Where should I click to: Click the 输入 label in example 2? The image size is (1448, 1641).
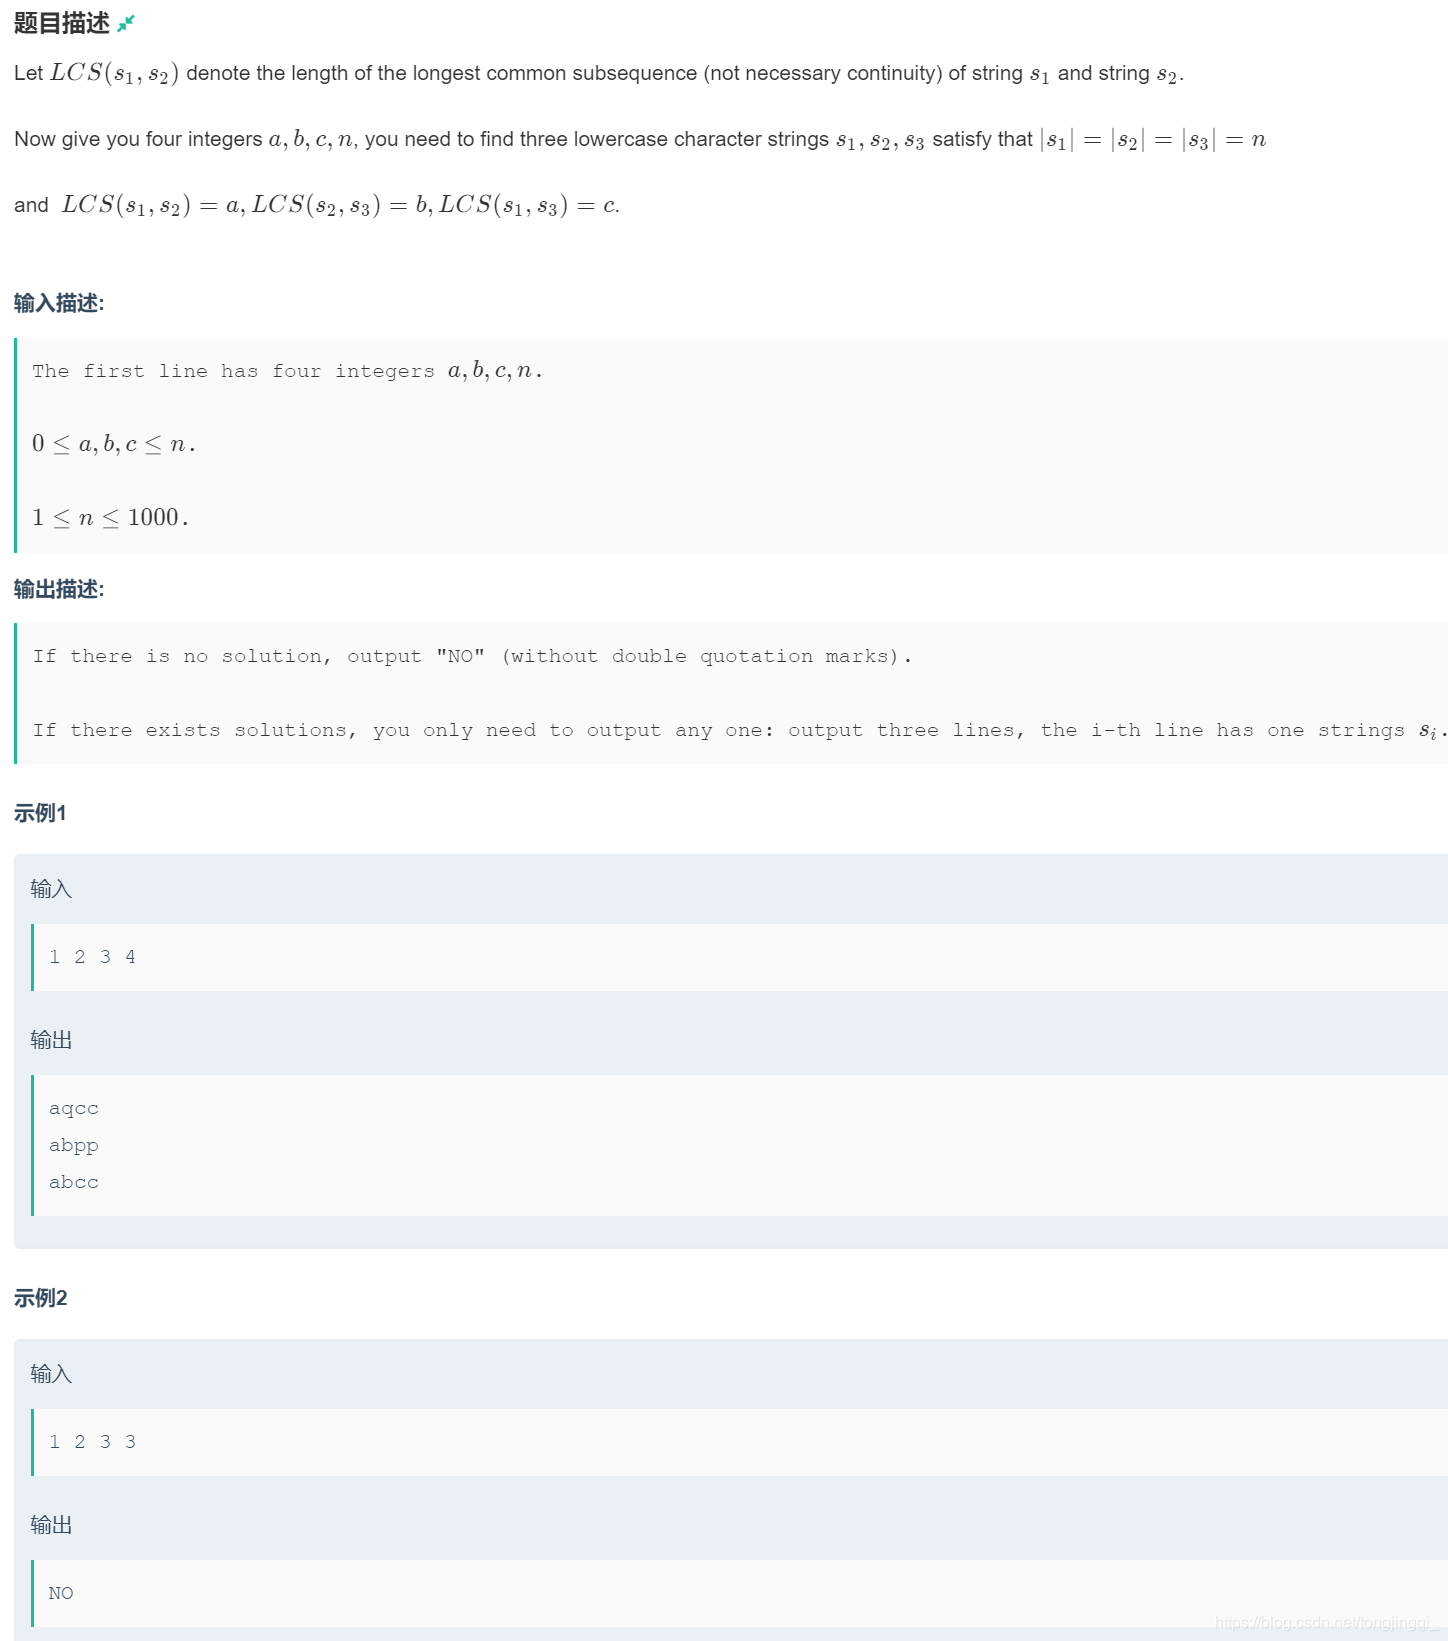click(51, 1374)
